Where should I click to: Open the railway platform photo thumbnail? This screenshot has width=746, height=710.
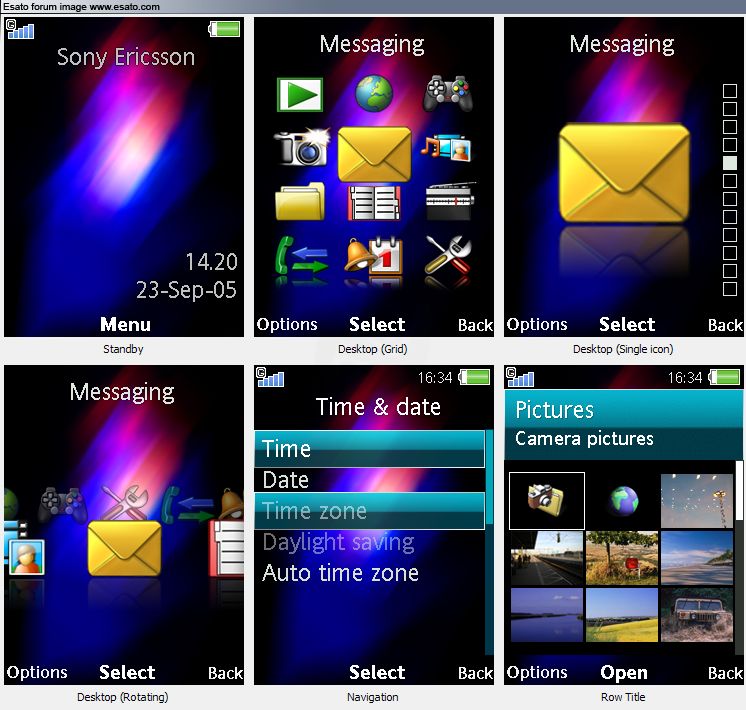[547, 558]
